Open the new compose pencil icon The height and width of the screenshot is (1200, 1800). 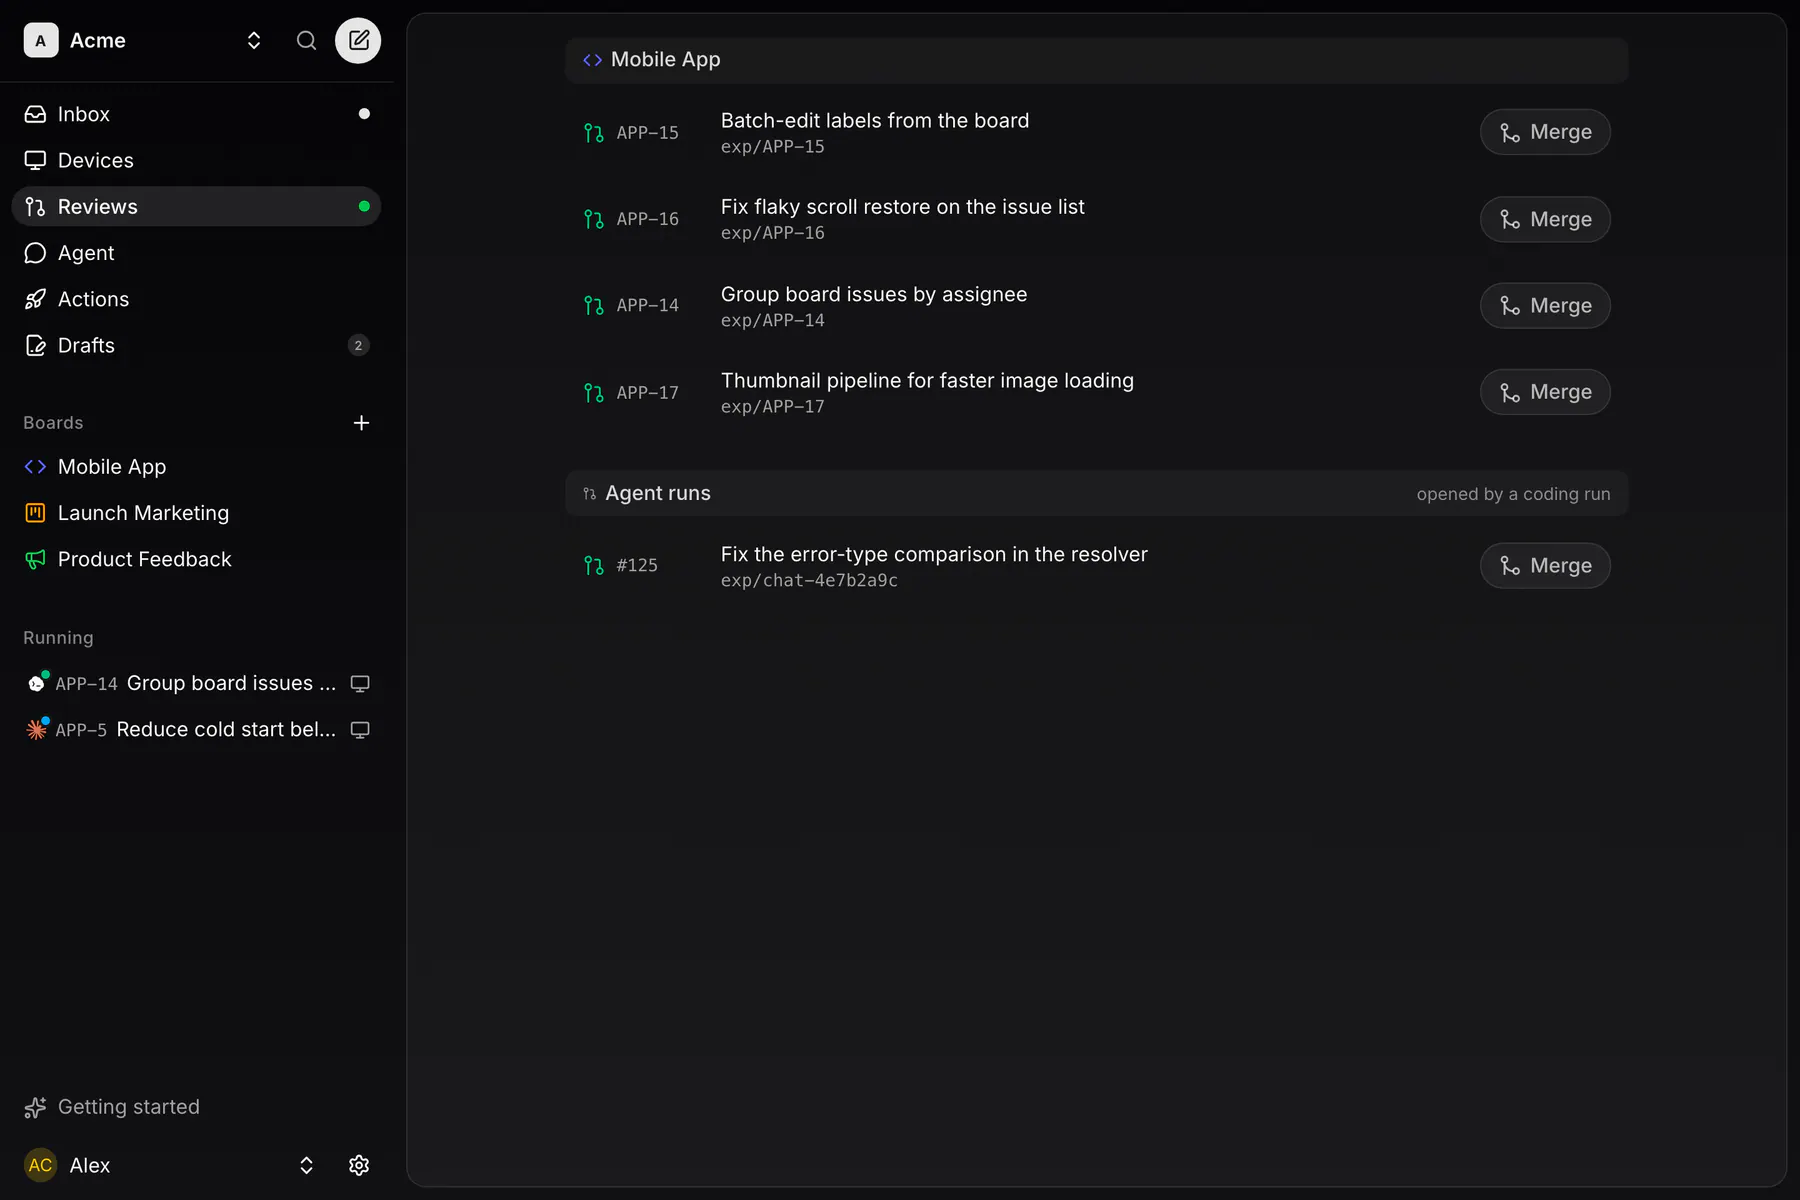pyautogui.click(x=358, y=40)
